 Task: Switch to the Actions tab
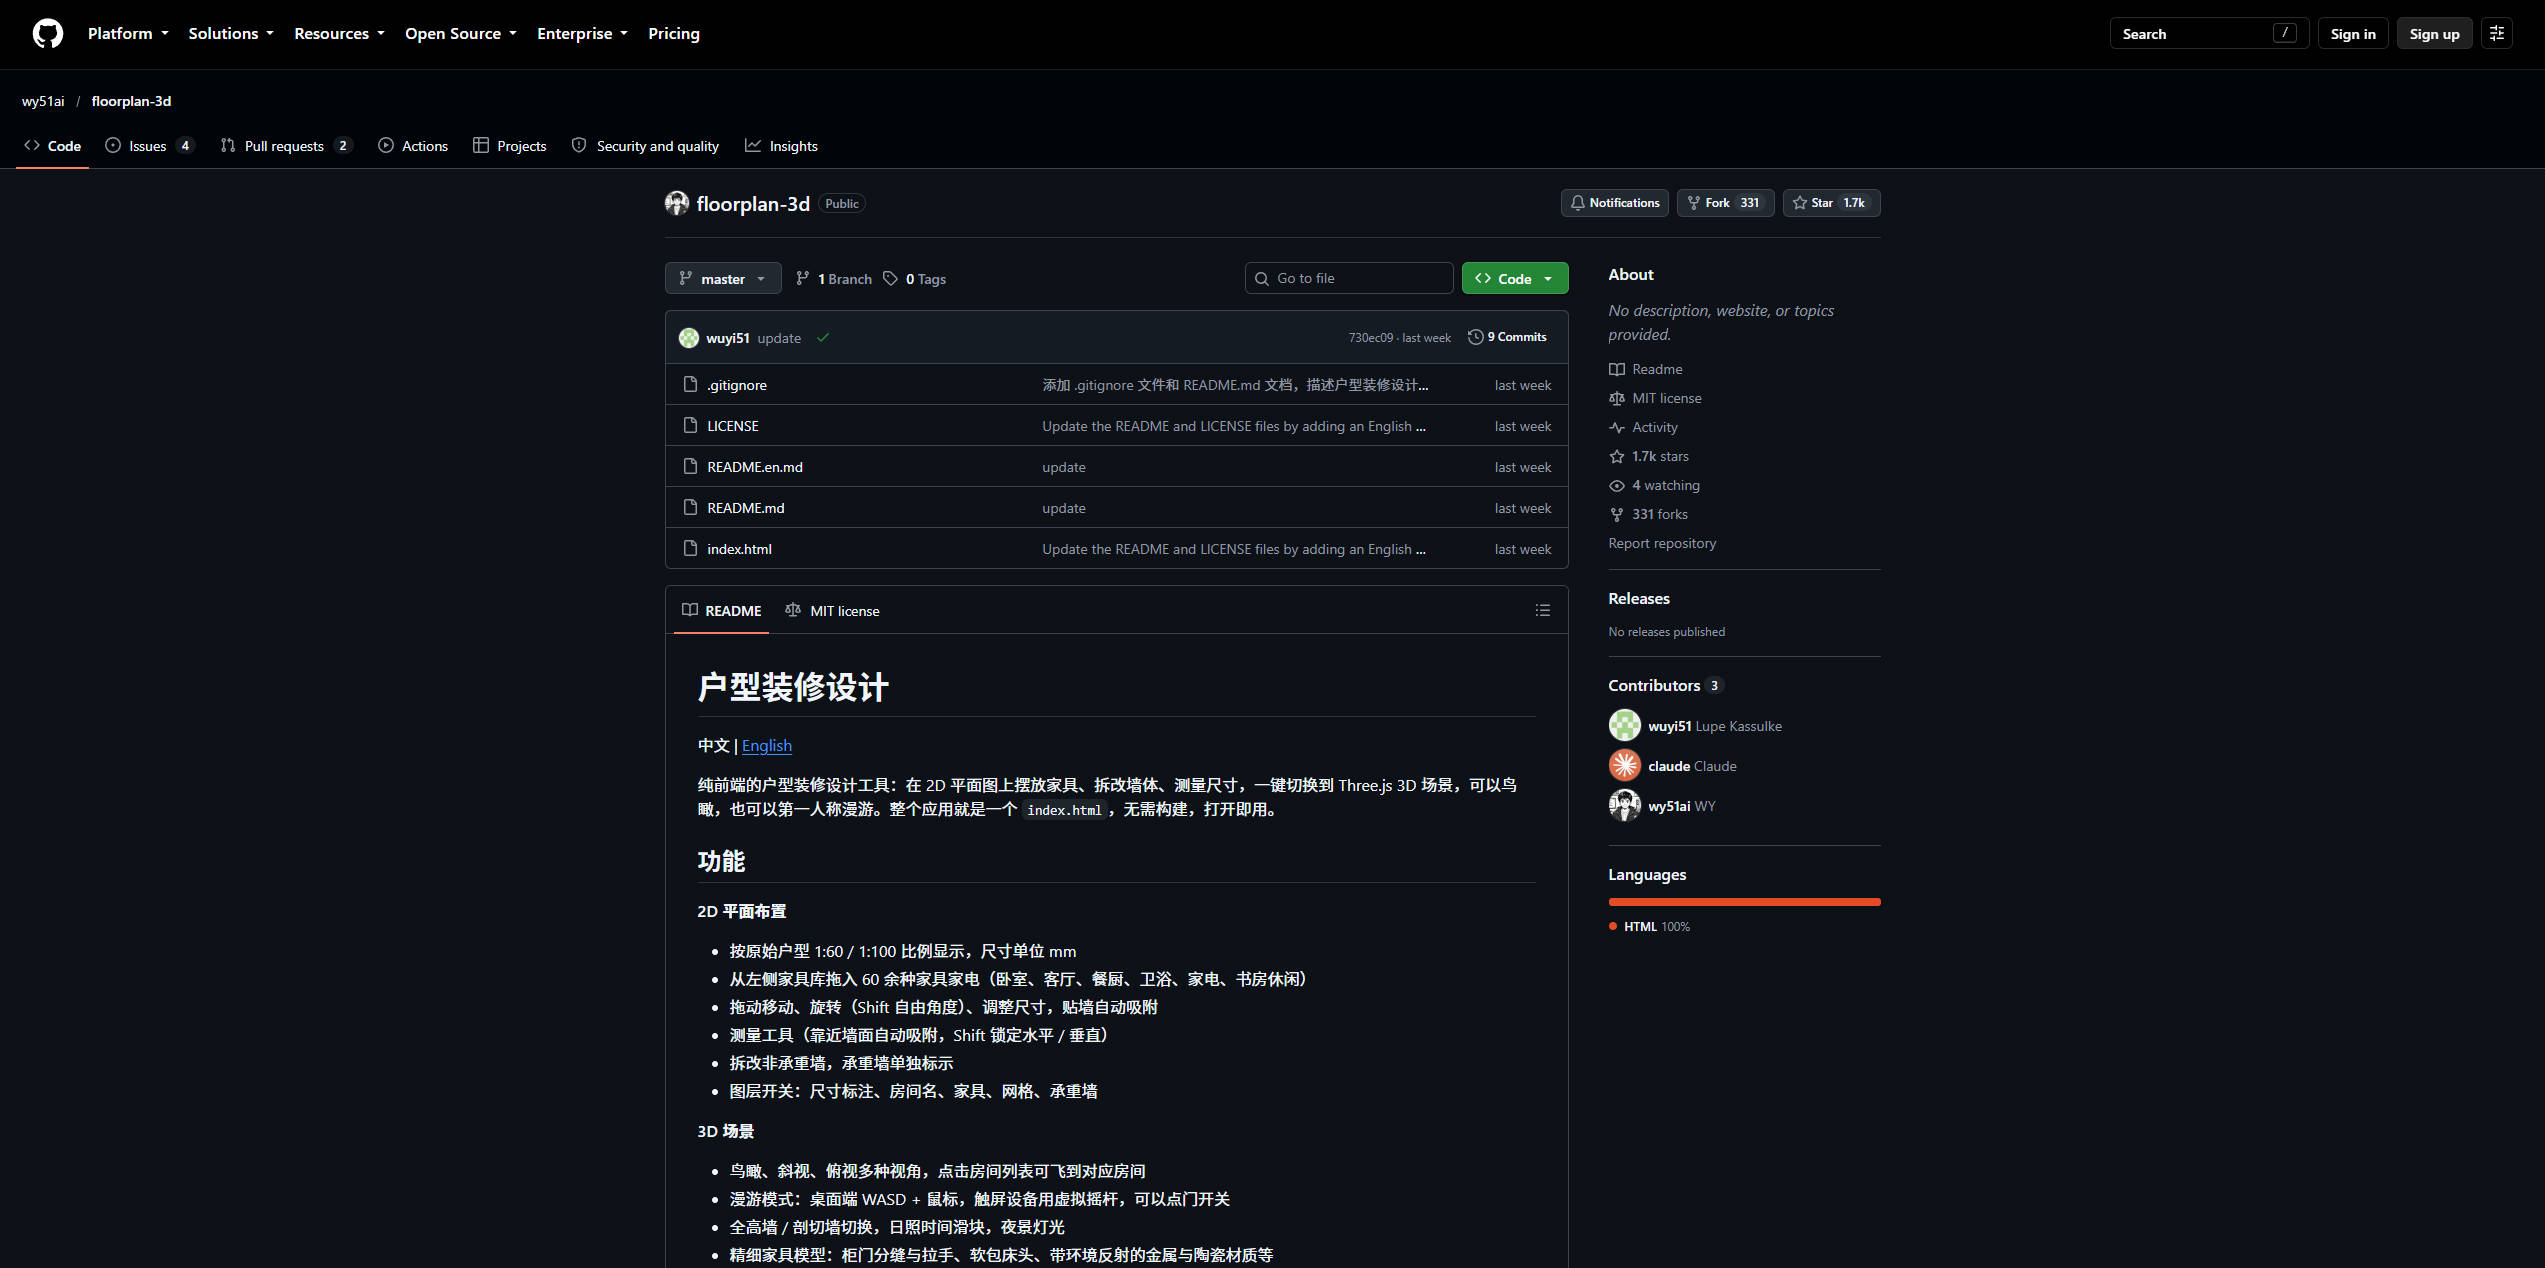[x=413, y=146]
